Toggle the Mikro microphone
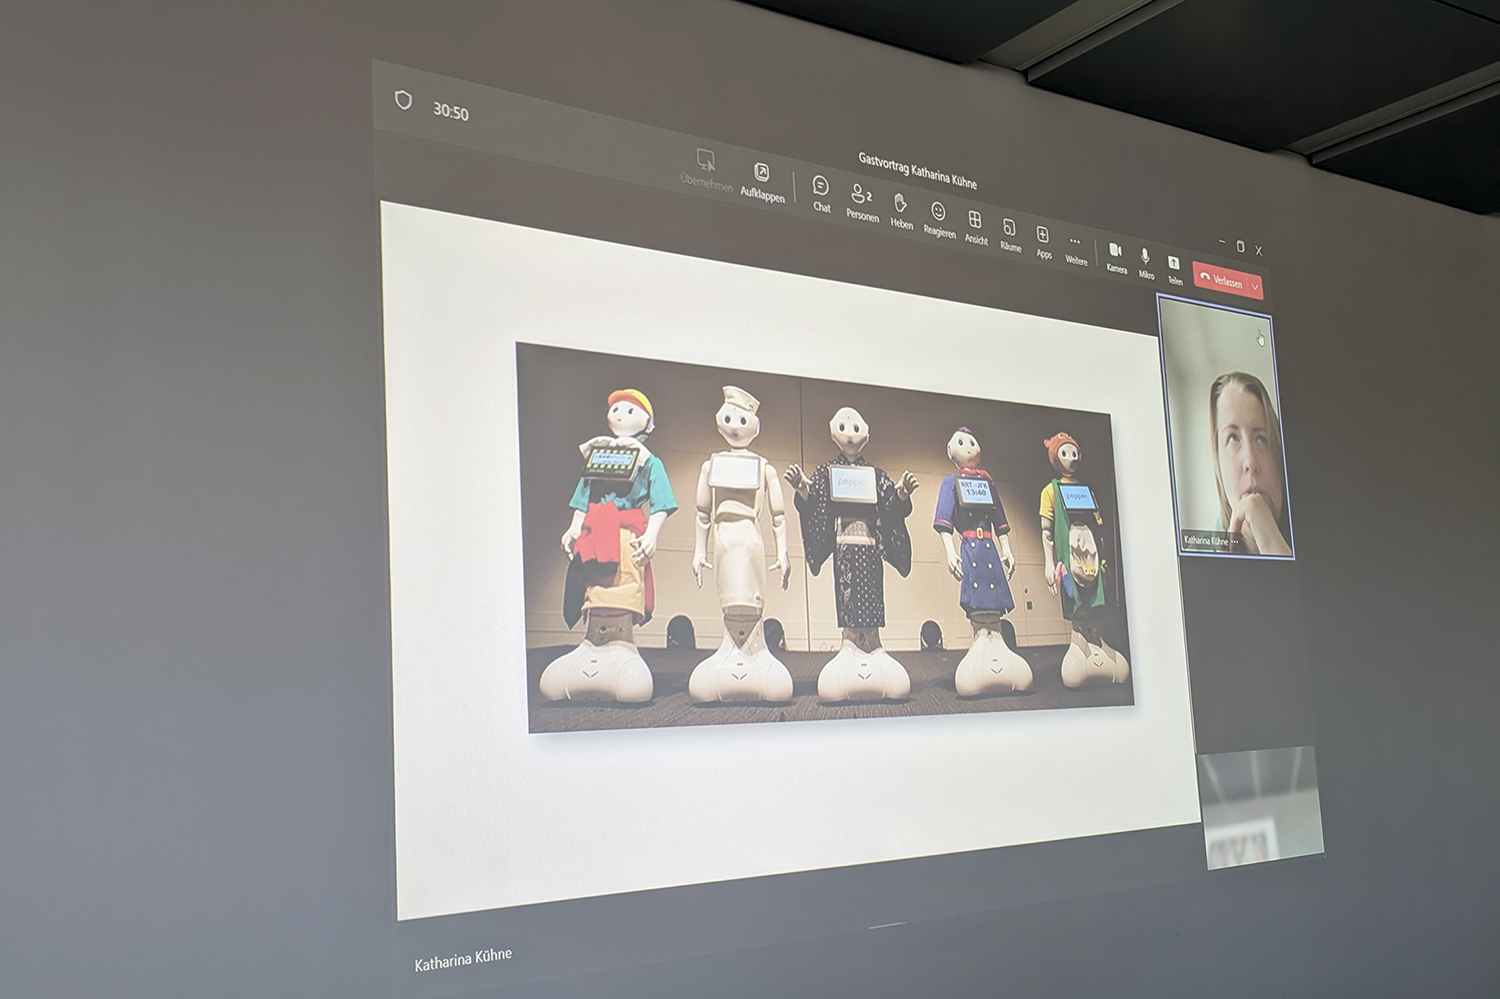This screenshot has width=1500, height=999. [x=1146, y=263]
